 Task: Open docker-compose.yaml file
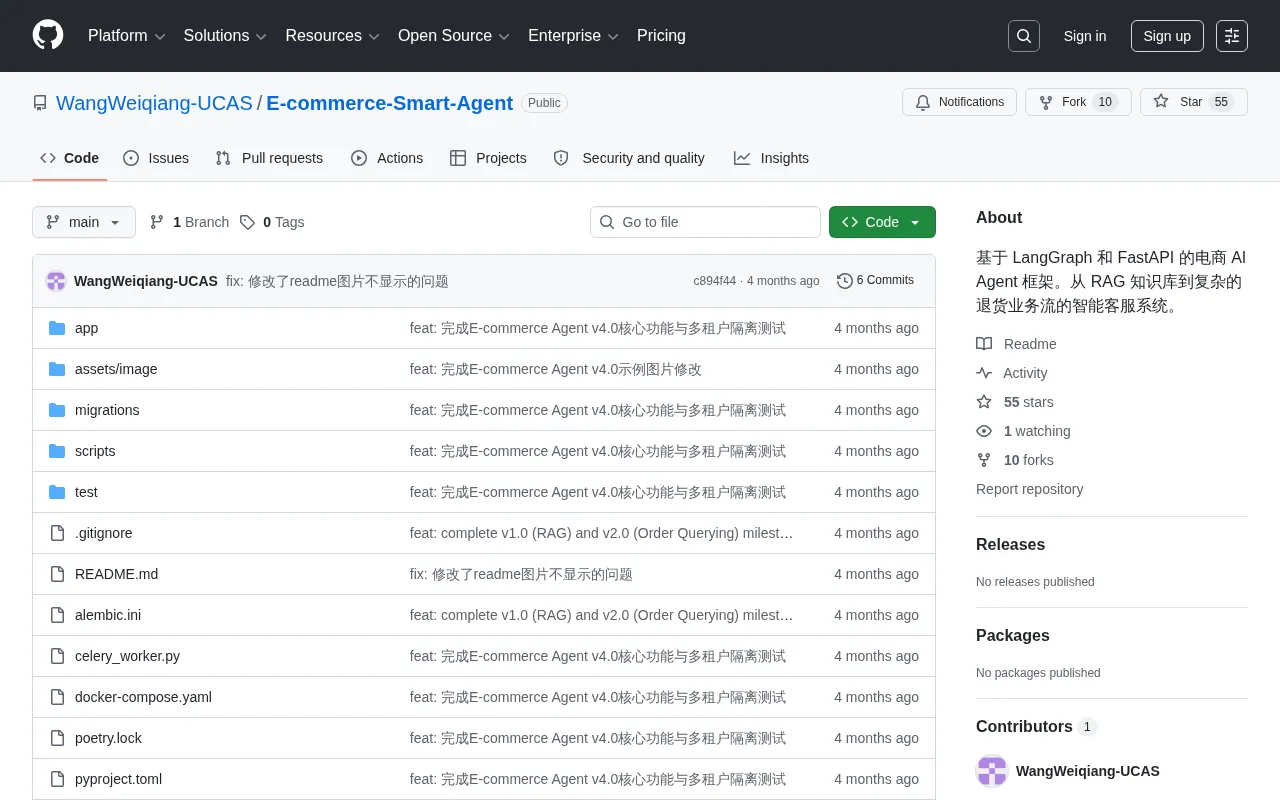click(143, 697)
